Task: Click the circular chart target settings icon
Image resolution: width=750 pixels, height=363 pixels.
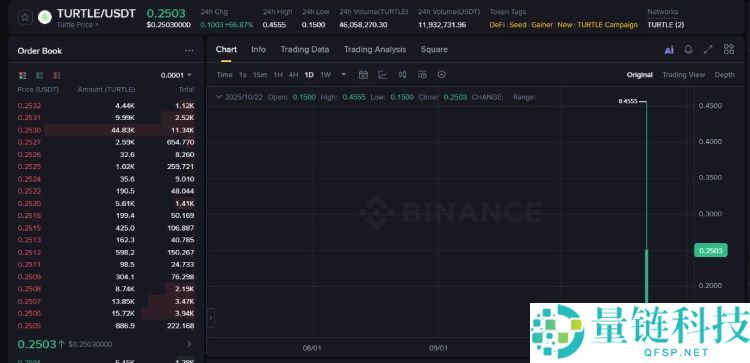Action: click(x=441, y=75)
